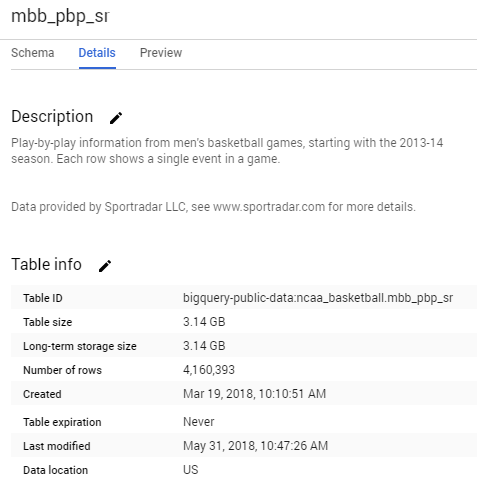Click the Number of rows value 4,160,393
477x489 pixels.
pos(209,370)
